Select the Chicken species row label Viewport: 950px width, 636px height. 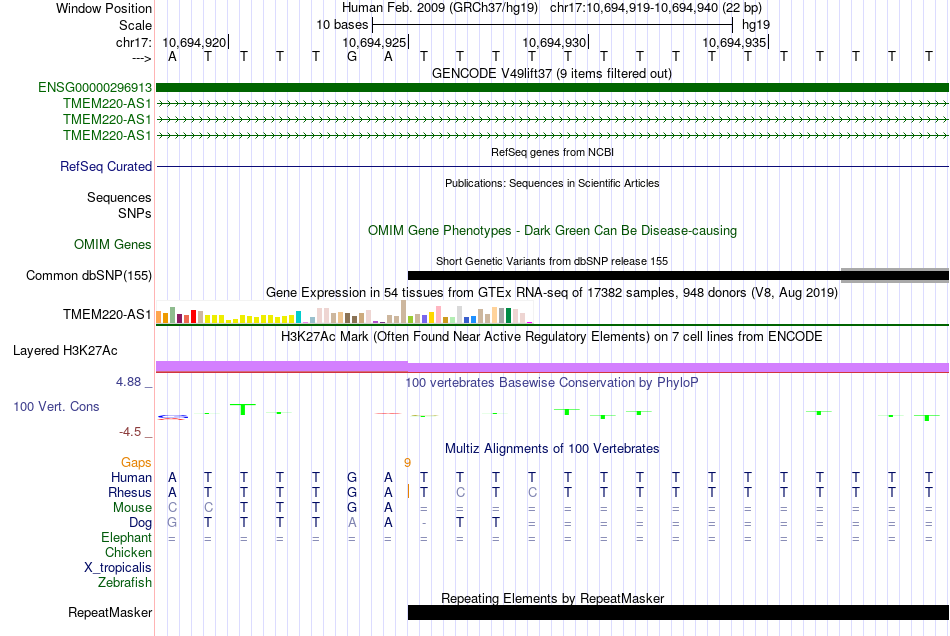click(128, 552)
